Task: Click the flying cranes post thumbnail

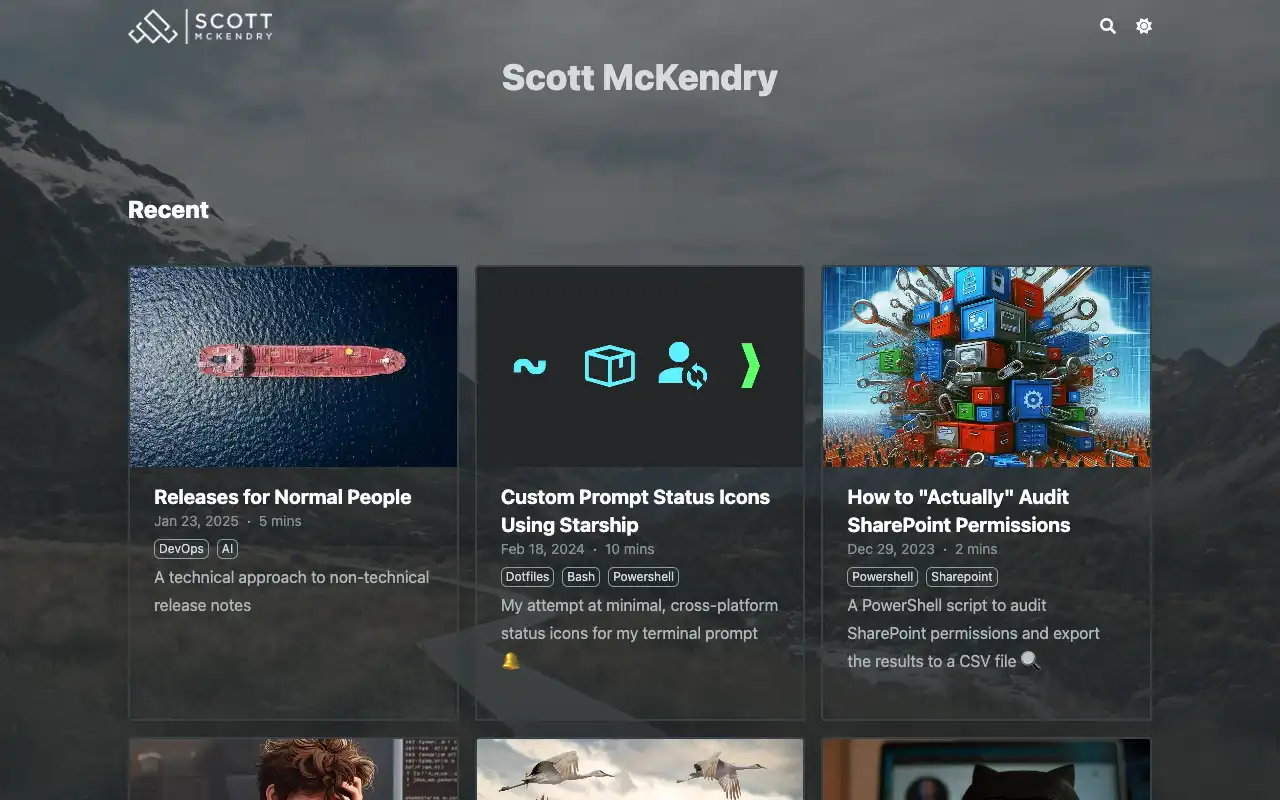Action: [x=639, y=770]
